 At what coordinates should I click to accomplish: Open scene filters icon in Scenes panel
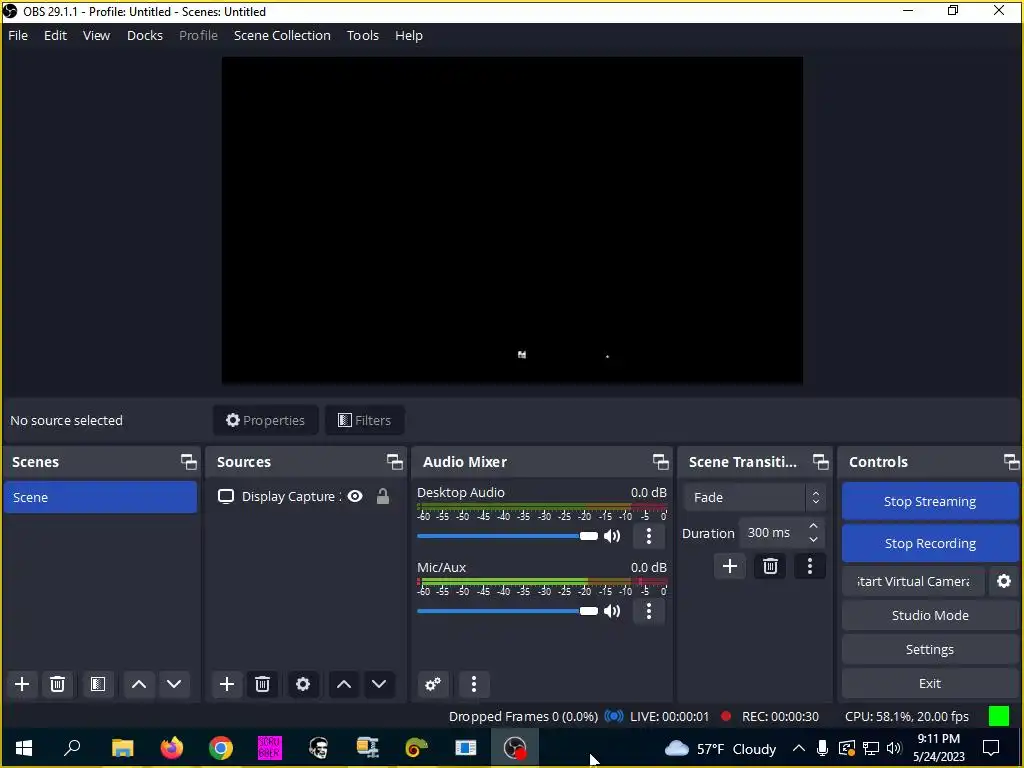pos(98,684)
